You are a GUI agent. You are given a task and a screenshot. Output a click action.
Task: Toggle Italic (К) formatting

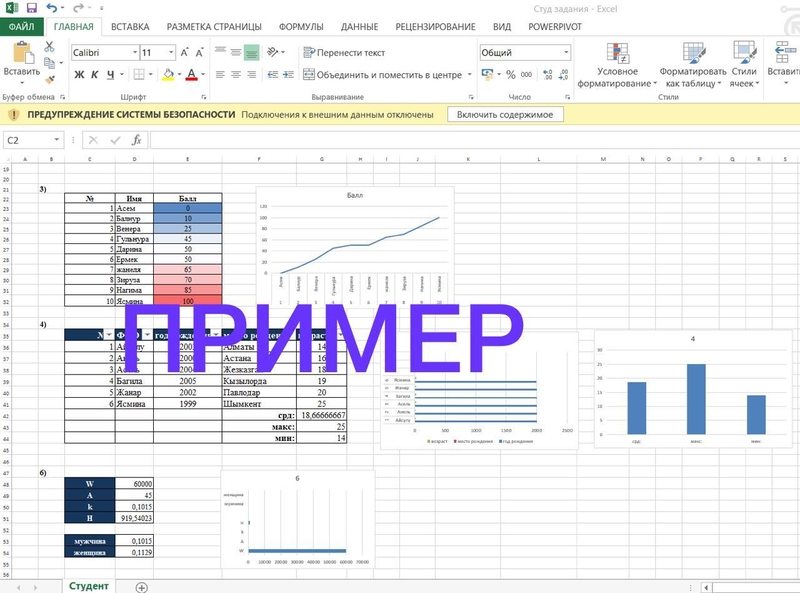(95, 75)
